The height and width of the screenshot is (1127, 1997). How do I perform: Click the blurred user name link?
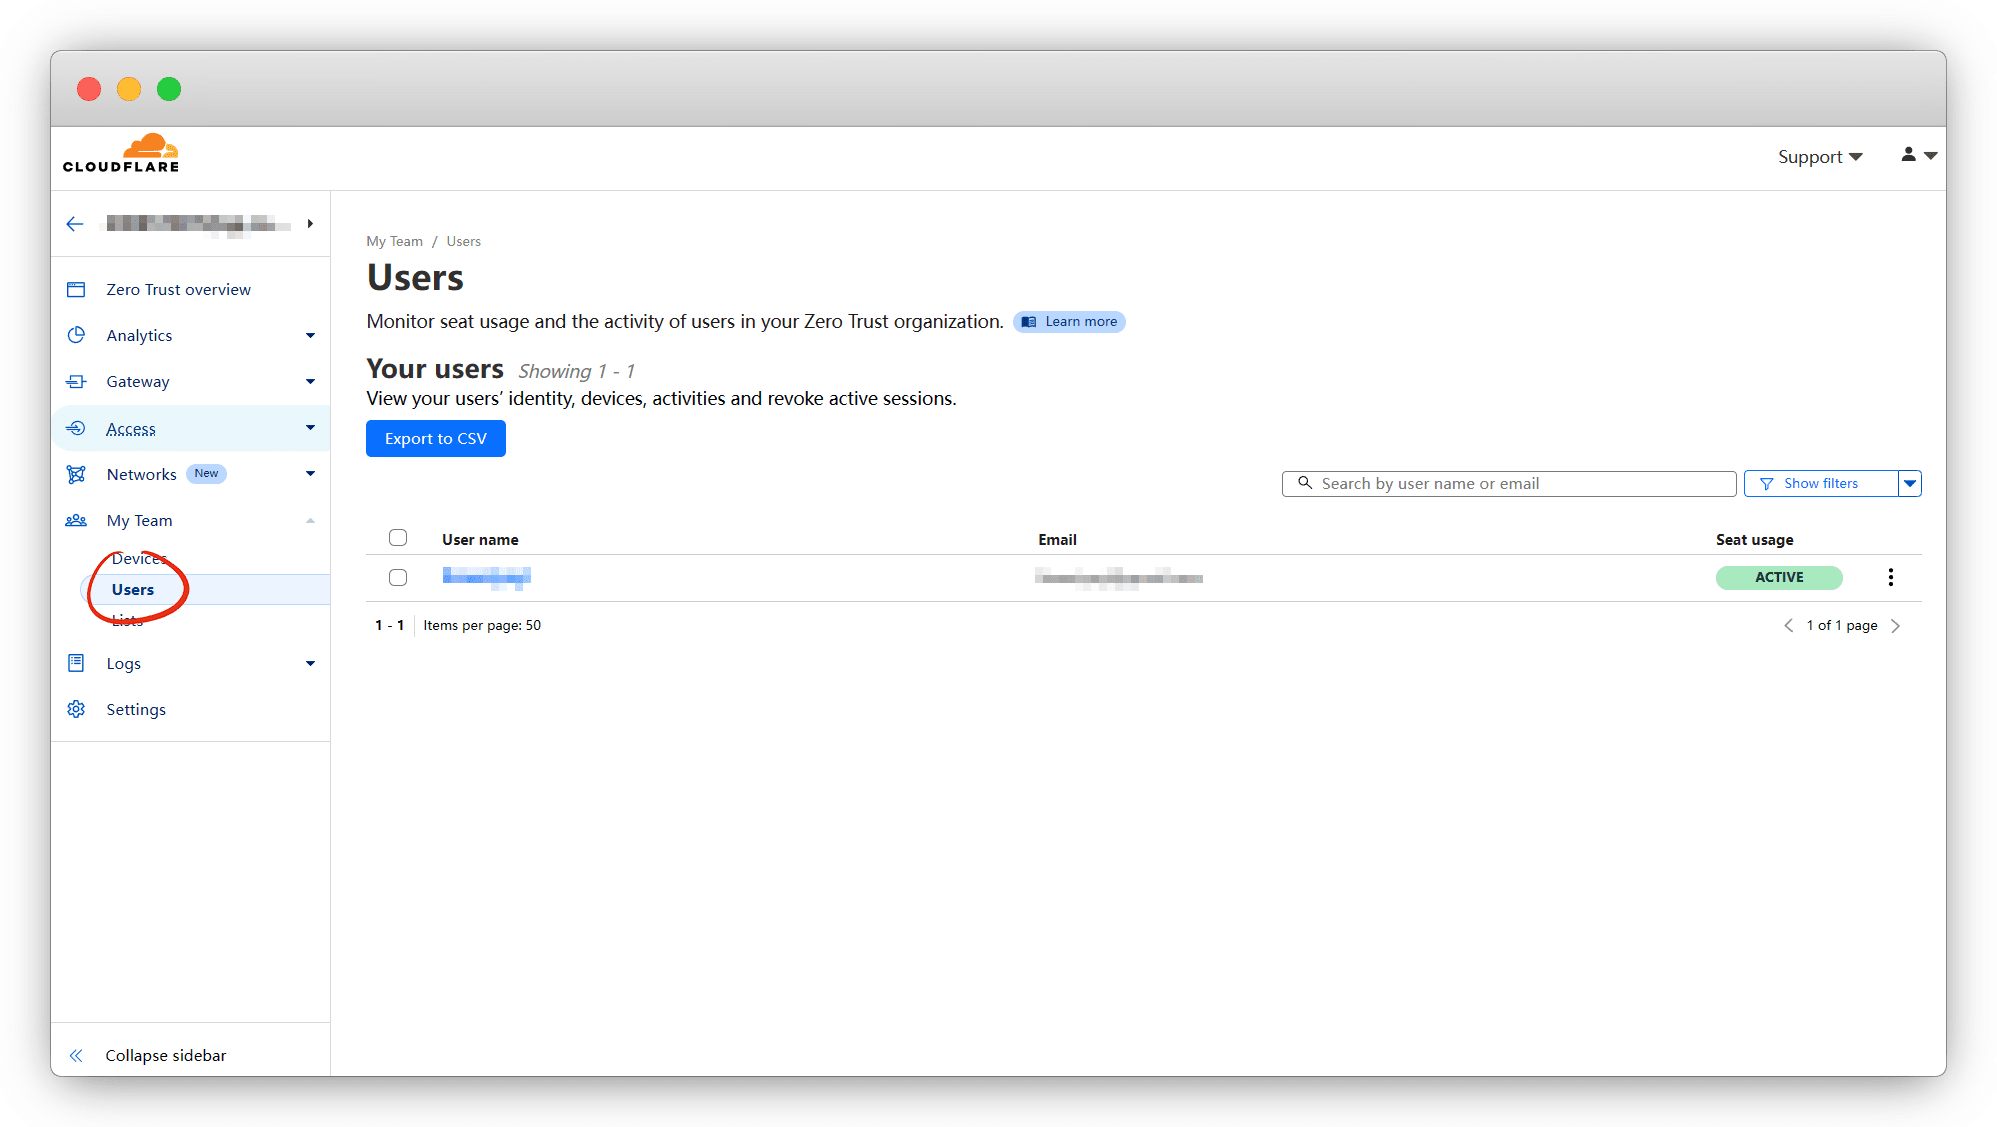tap(486, 577)
